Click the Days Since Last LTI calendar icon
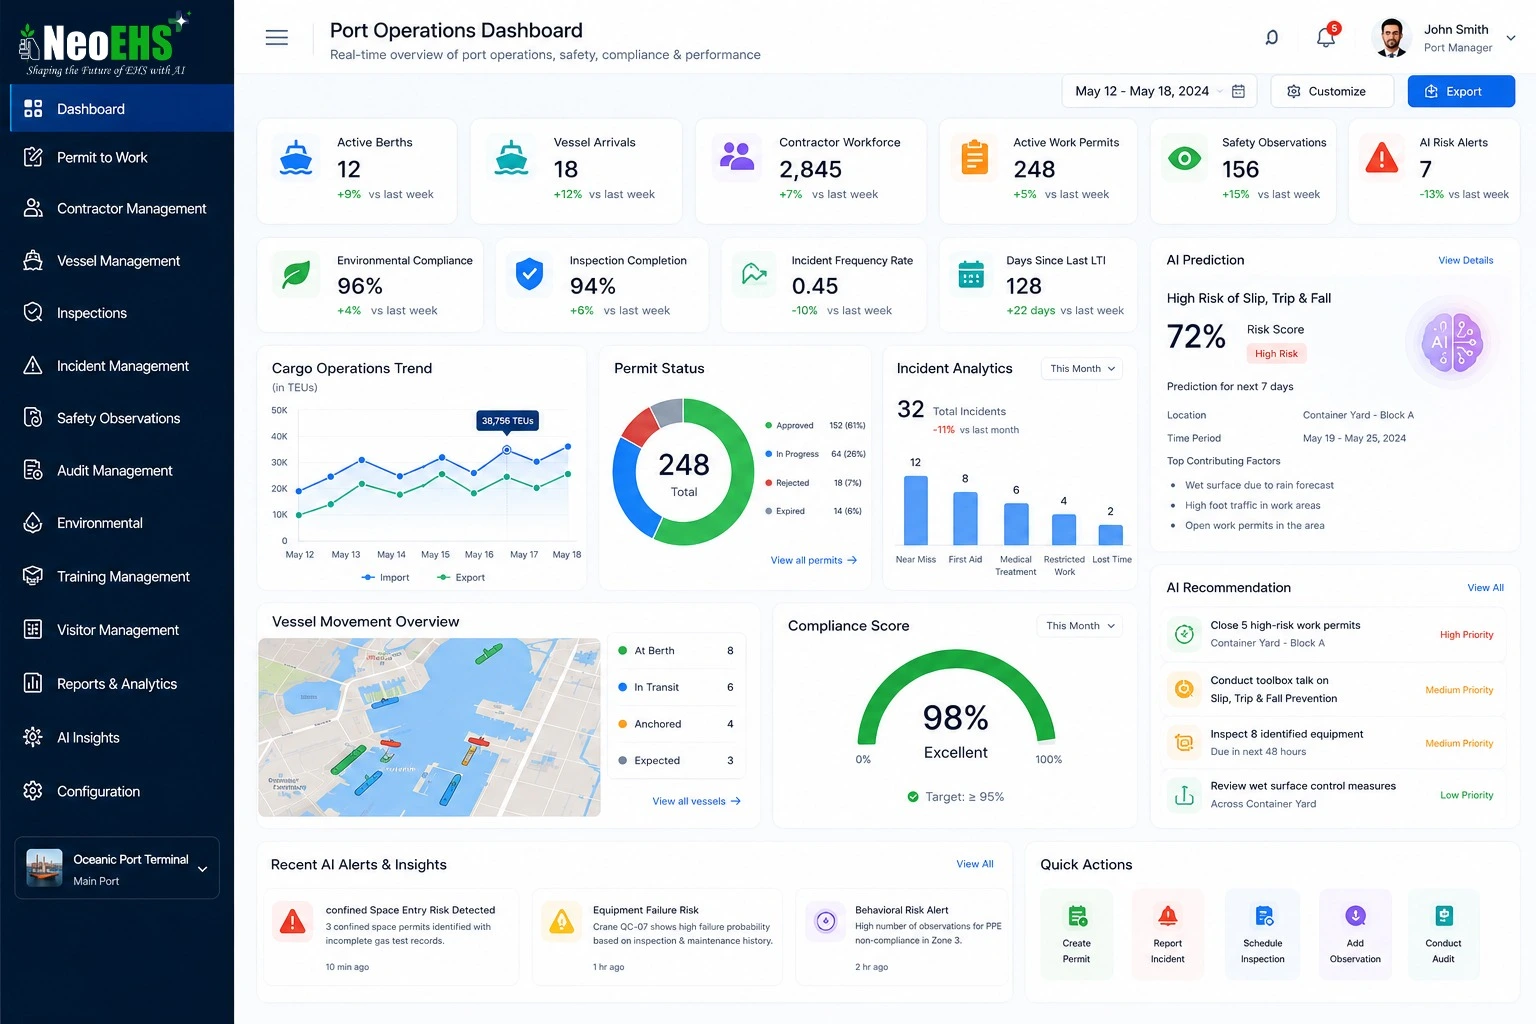The height and width of the screenshot is (1024, 1536). pos(971,274)
